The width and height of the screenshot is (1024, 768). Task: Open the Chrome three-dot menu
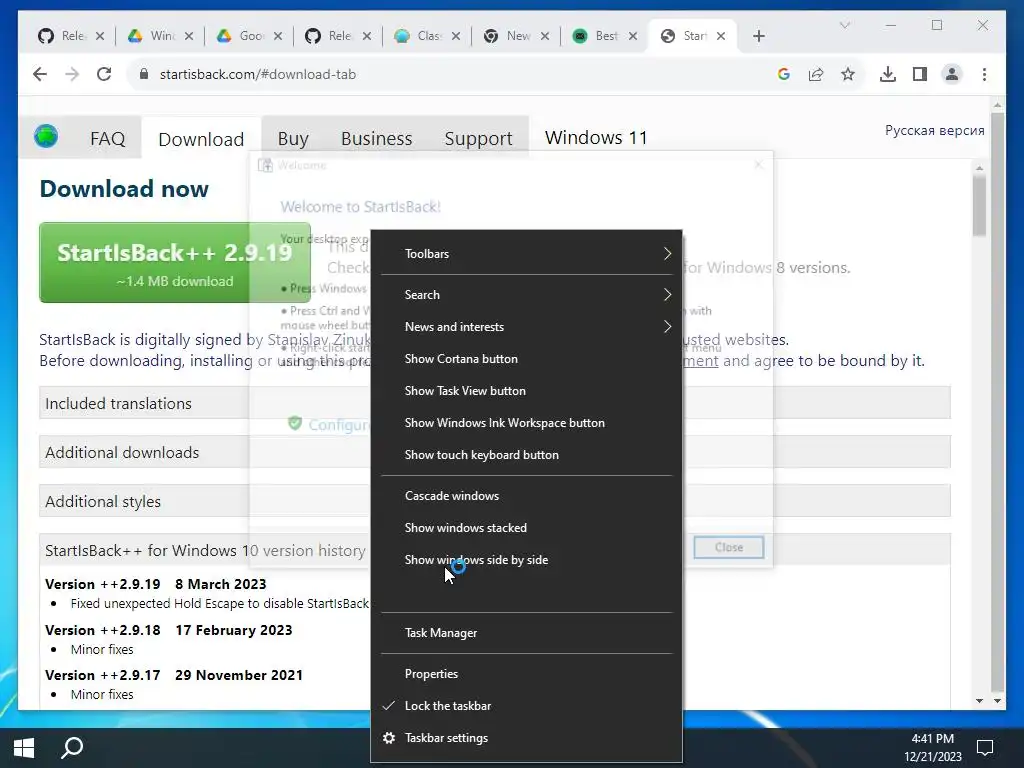(984, 74)
